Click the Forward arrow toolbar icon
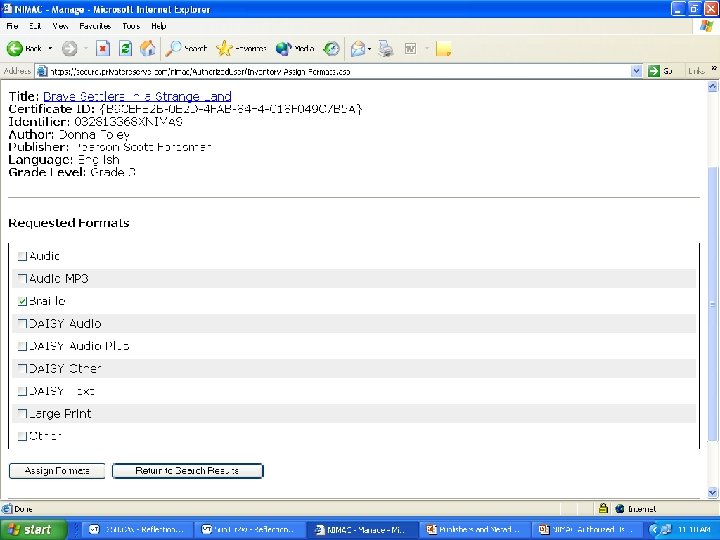 tap(70, 48)
